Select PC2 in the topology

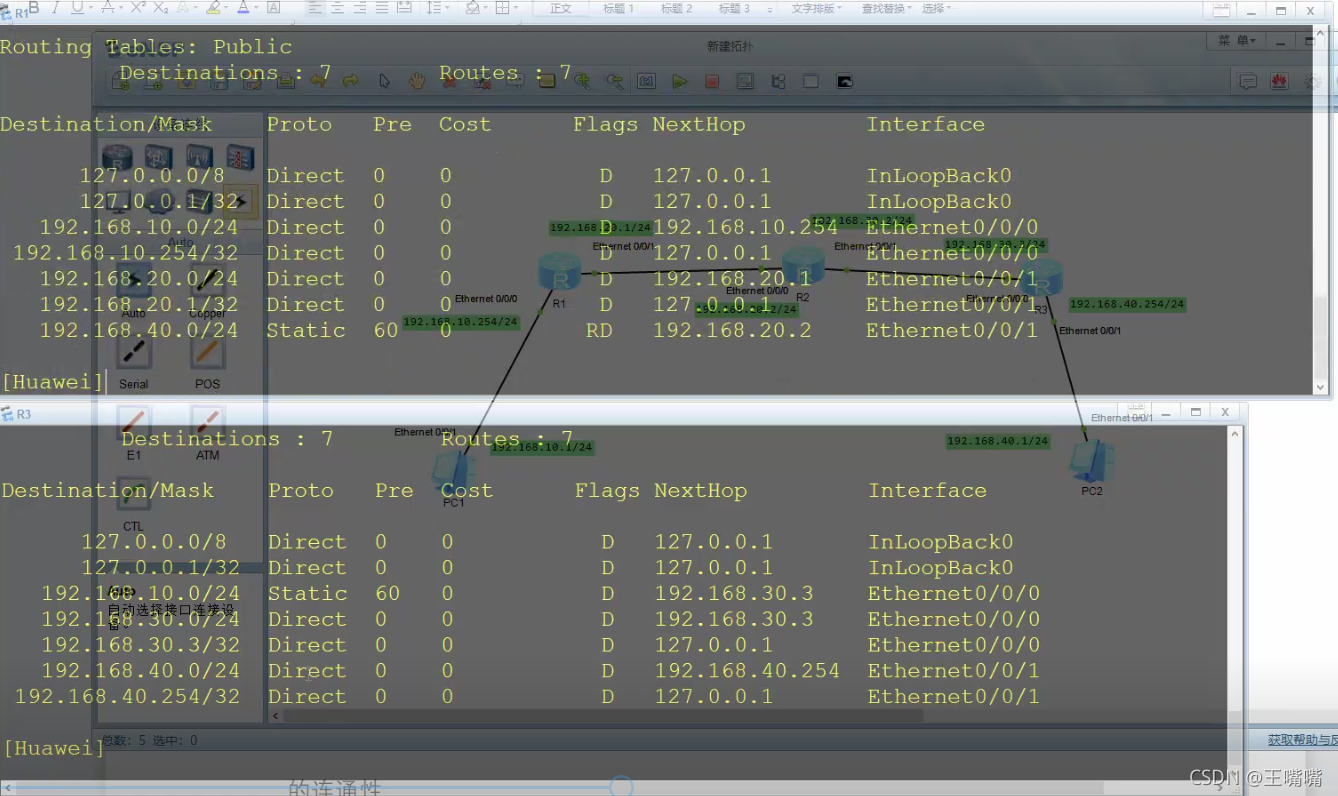tap(1091, 460)
